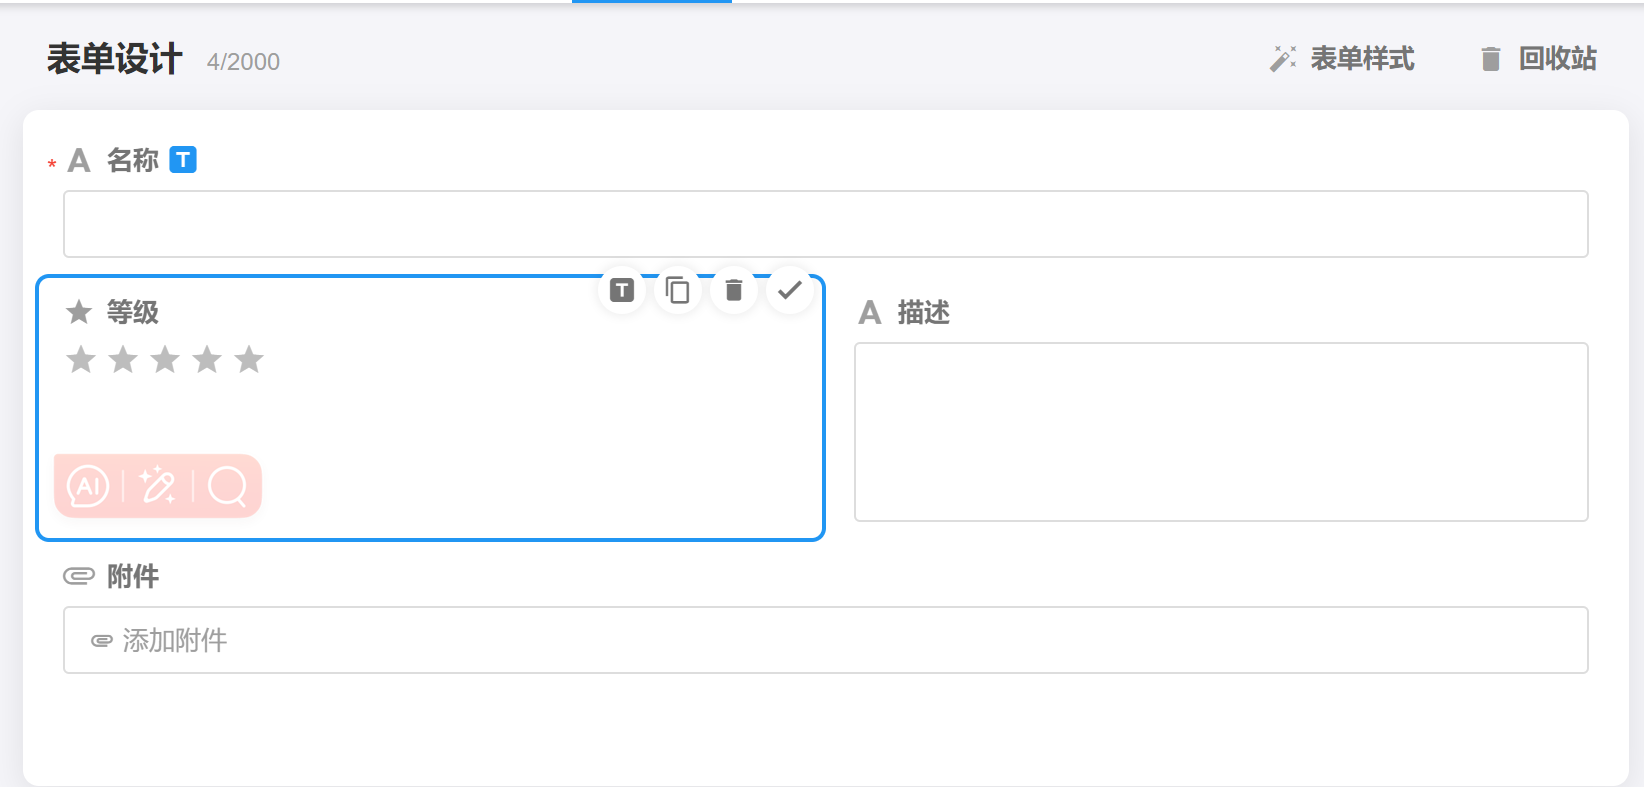This screenshot has height=787, width=1644.
Task: Confirm the 等级 field with checkmark icon
Action: point(790,291)
